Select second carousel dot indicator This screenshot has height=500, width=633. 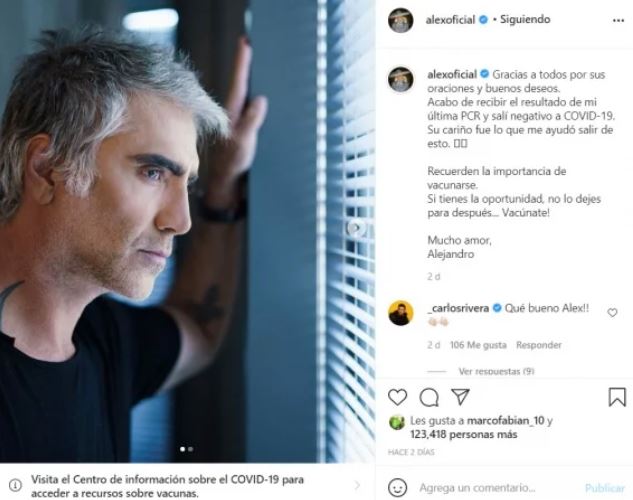click(191, 449)
